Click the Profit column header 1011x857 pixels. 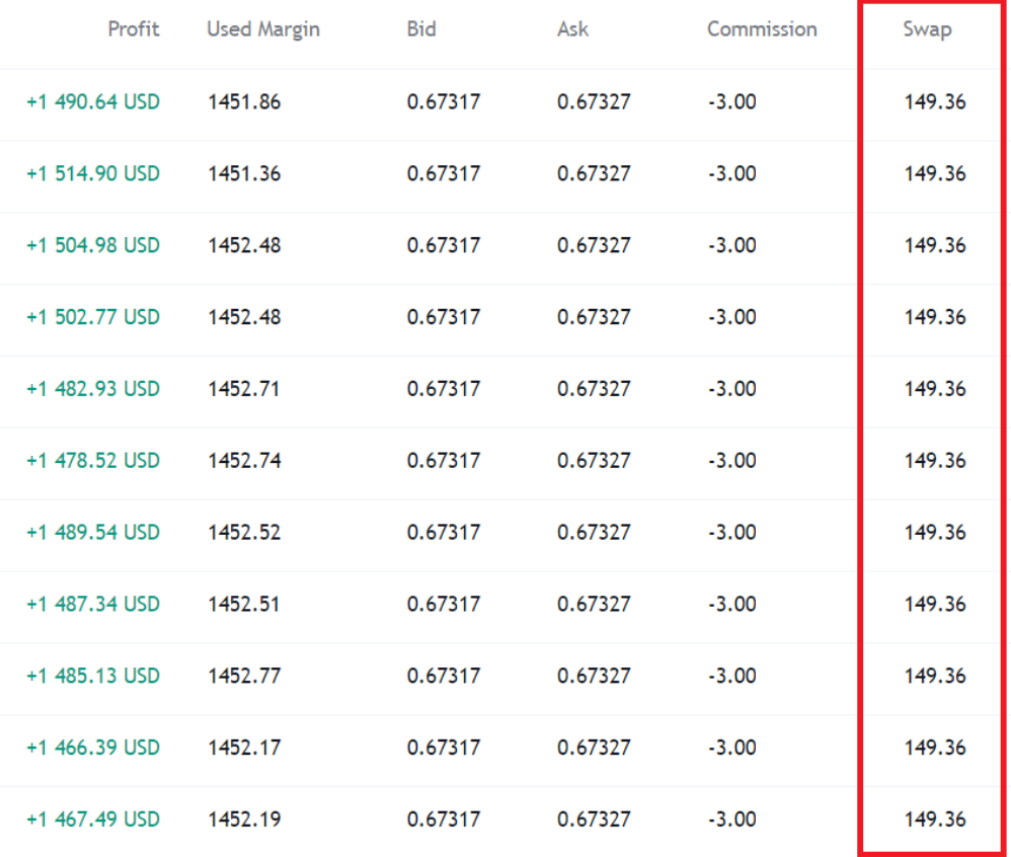pyautogui.click(x=133, y=29)
